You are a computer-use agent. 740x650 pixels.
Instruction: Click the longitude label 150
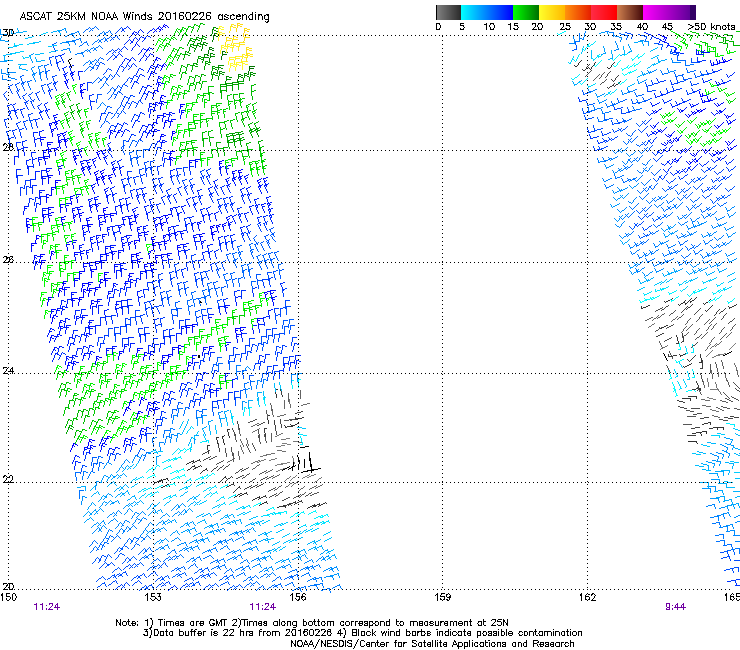point(8,597)
